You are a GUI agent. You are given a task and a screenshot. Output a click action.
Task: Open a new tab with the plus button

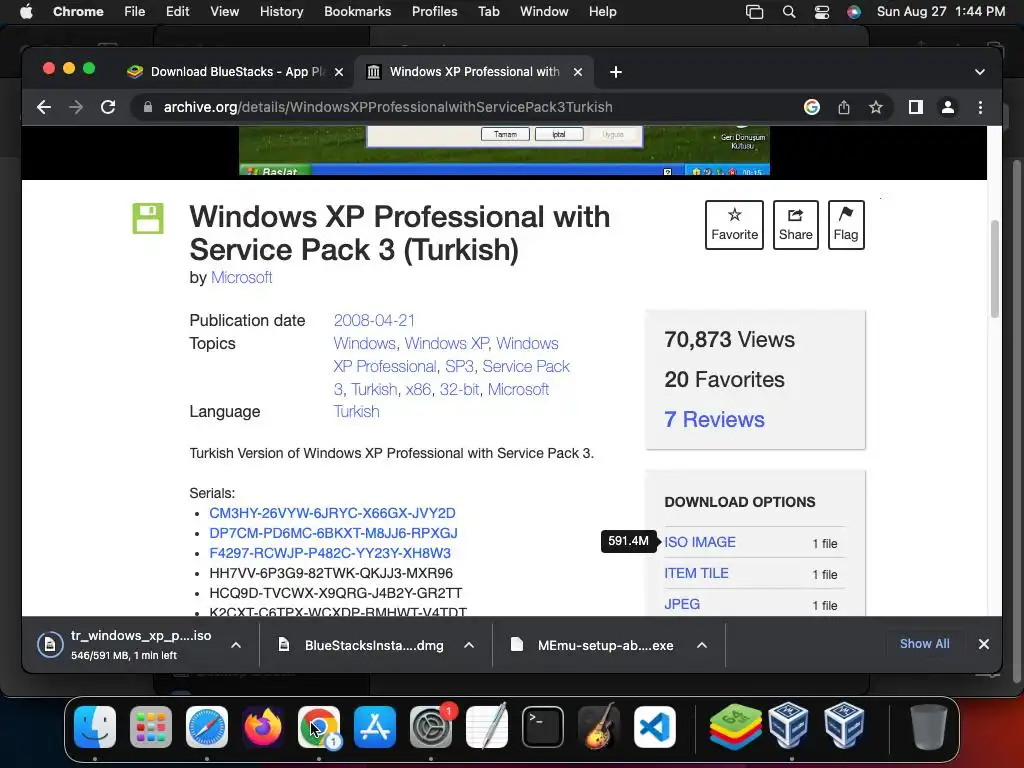pos(615,72)
